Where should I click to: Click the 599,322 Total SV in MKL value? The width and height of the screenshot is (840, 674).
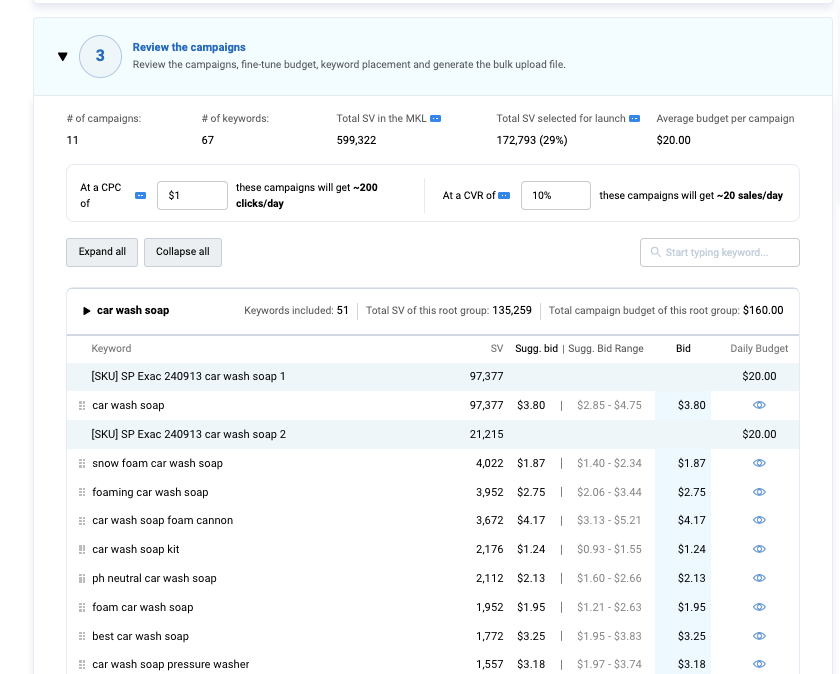pos(356,140)
